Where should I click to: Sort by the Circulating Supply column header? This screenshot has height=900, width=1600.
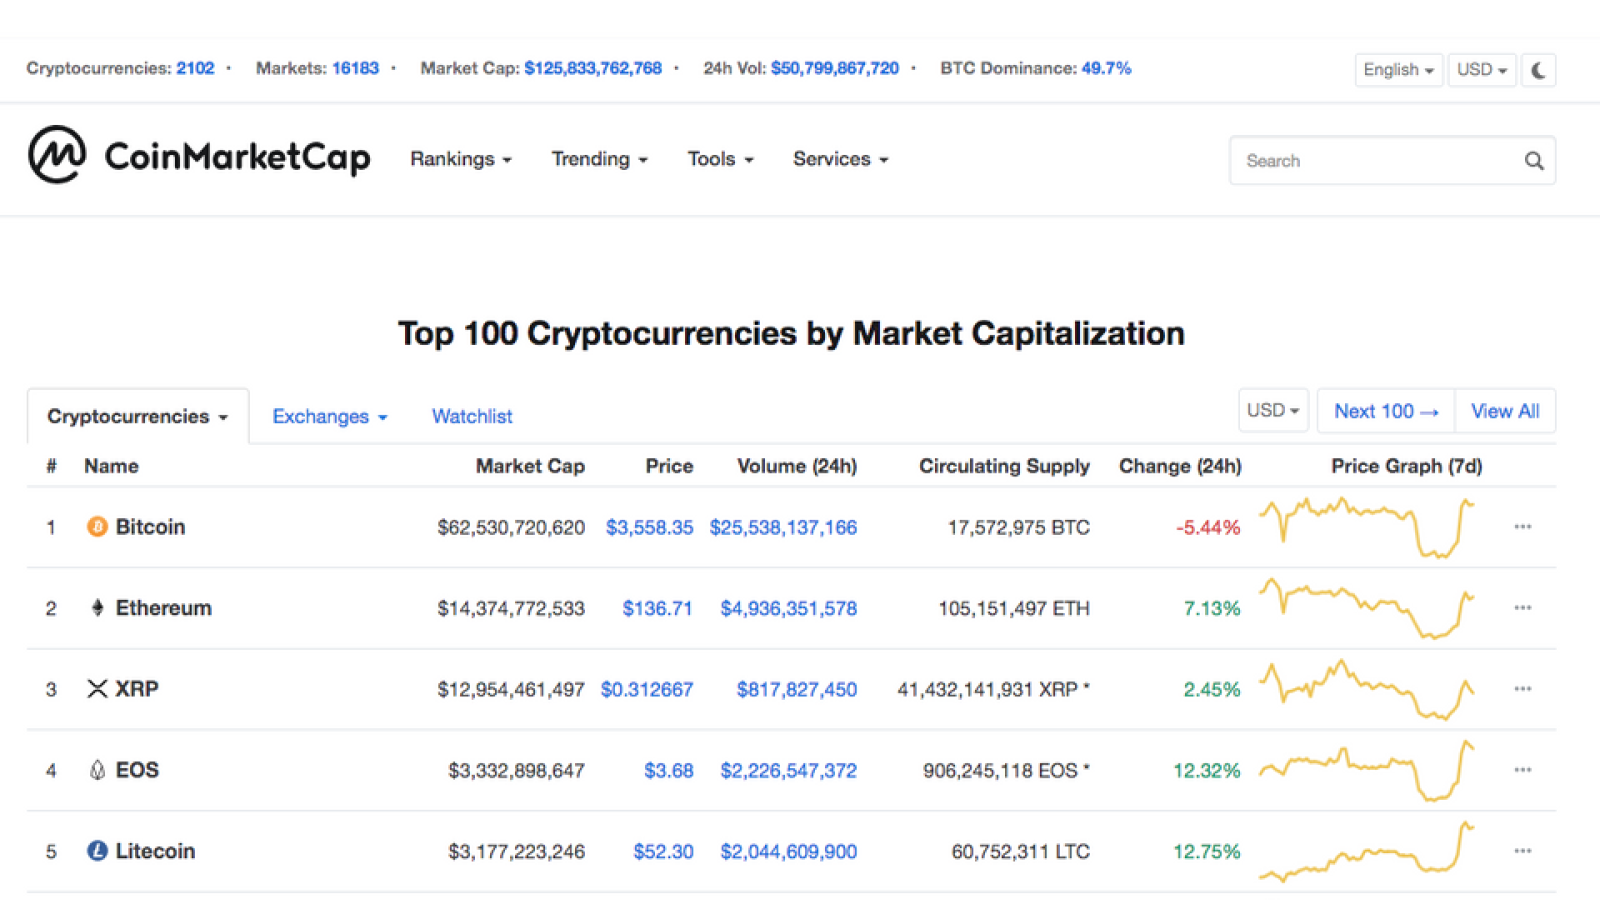point(1004,466)
